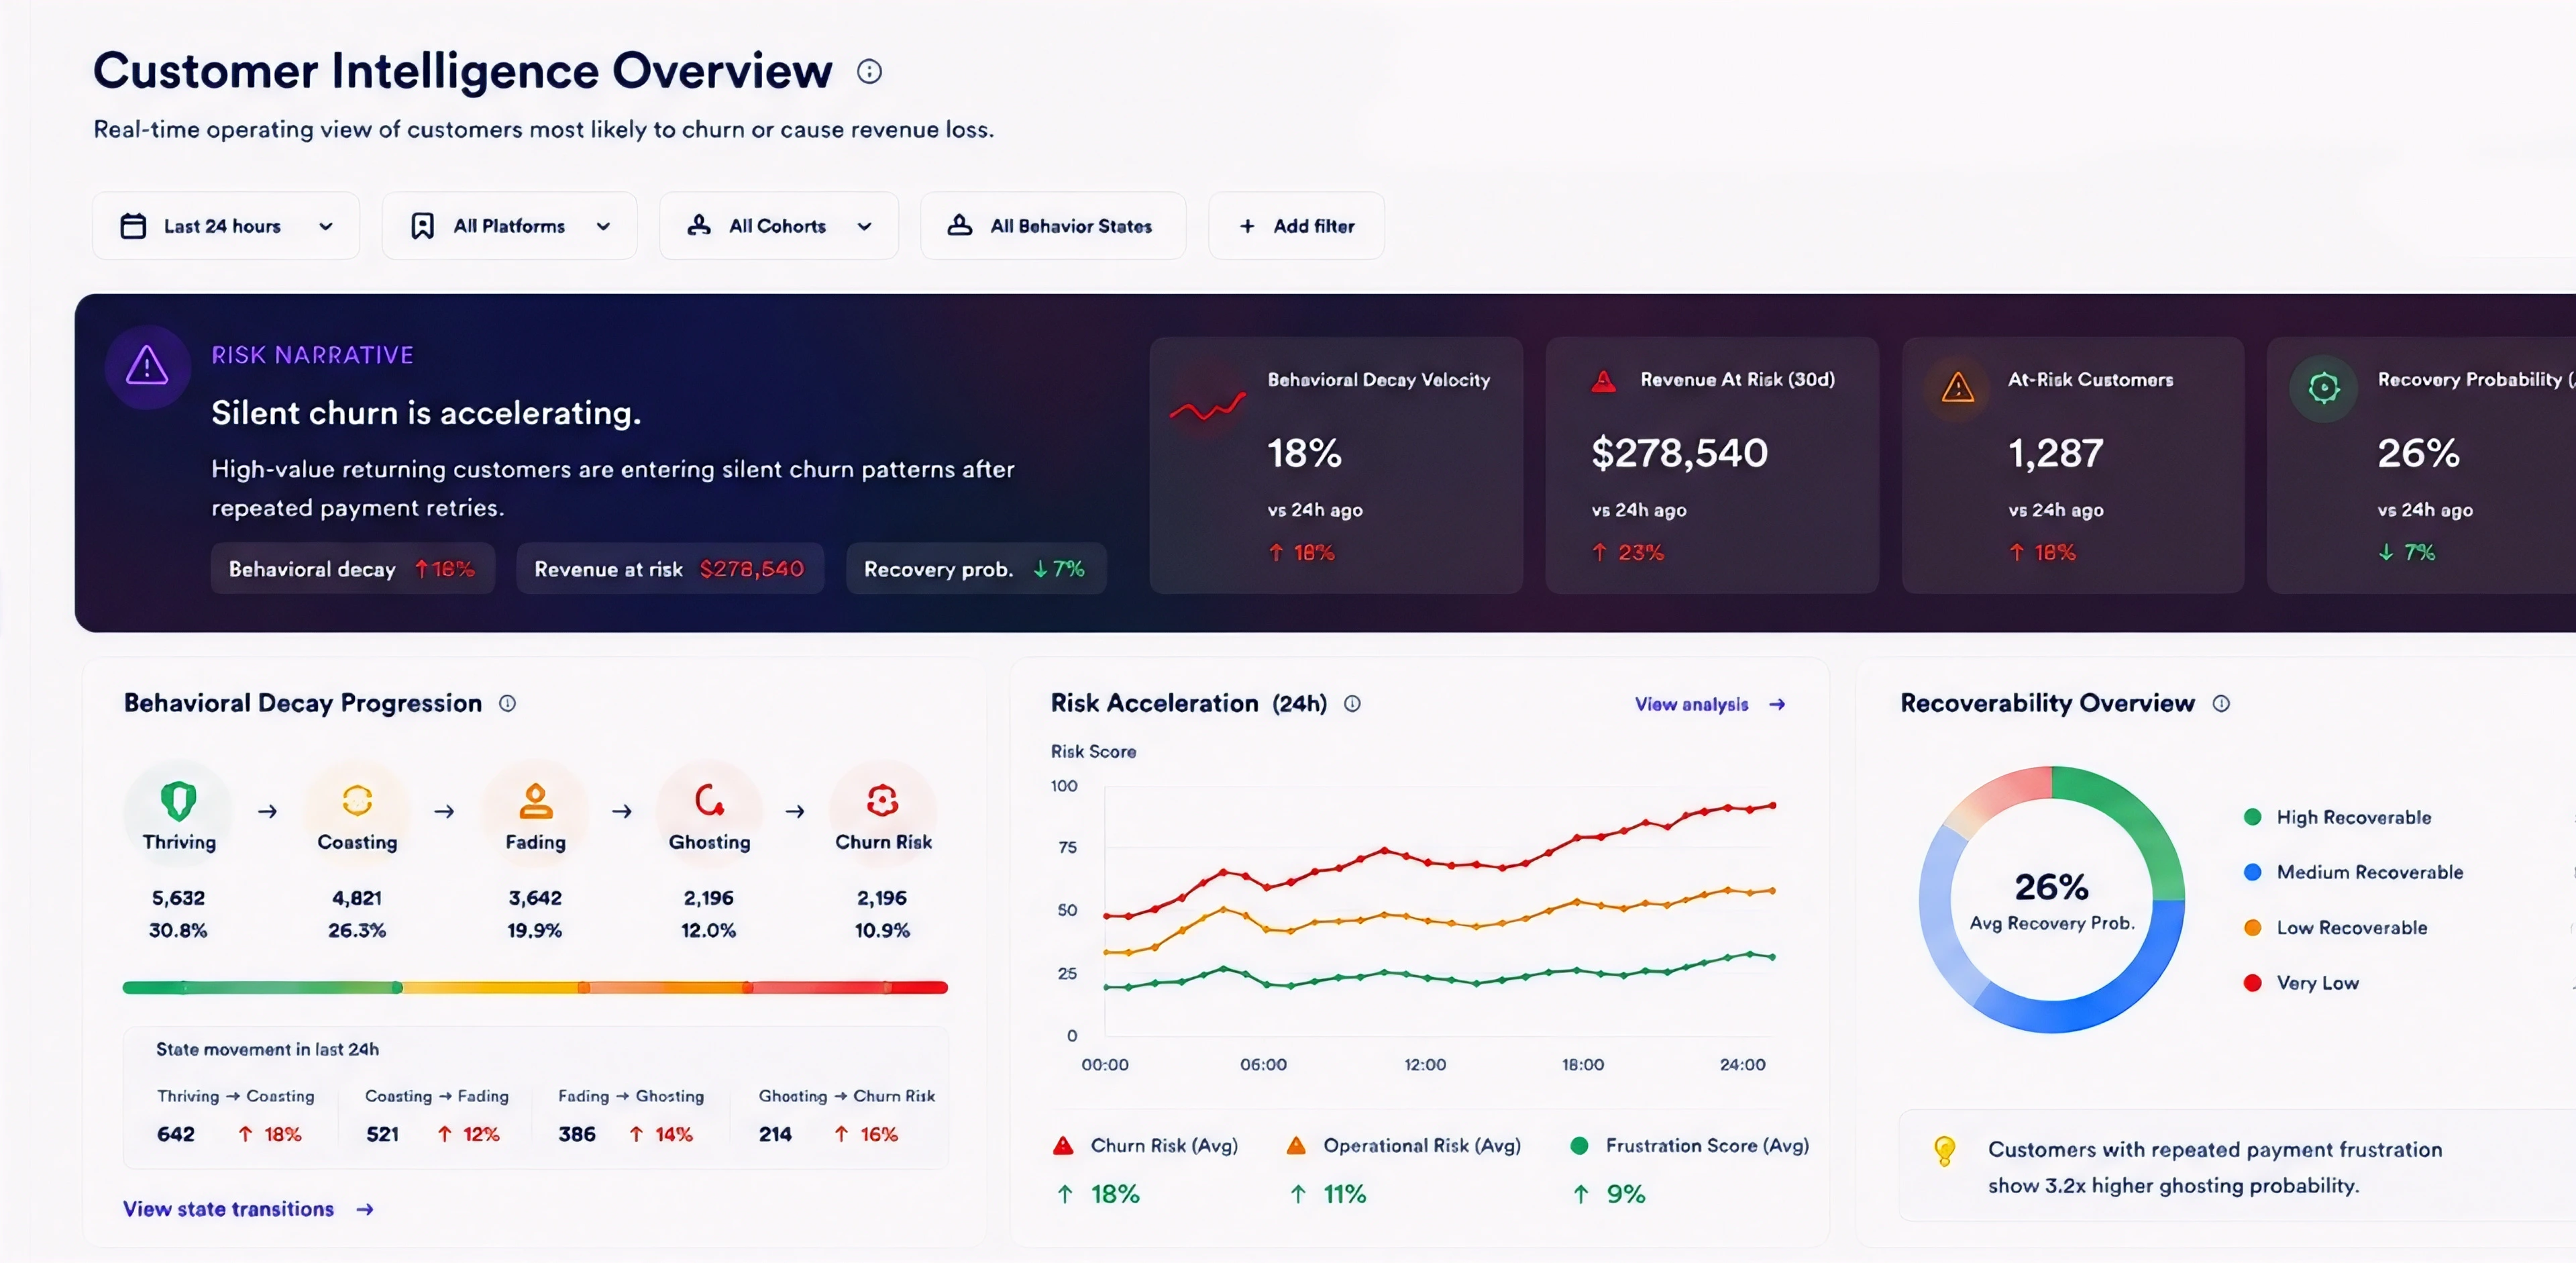The image size is (2576, 1263).
Task: Click the Operational Risk (Avg) orange triangle icon
Action: (1295, 1146)
